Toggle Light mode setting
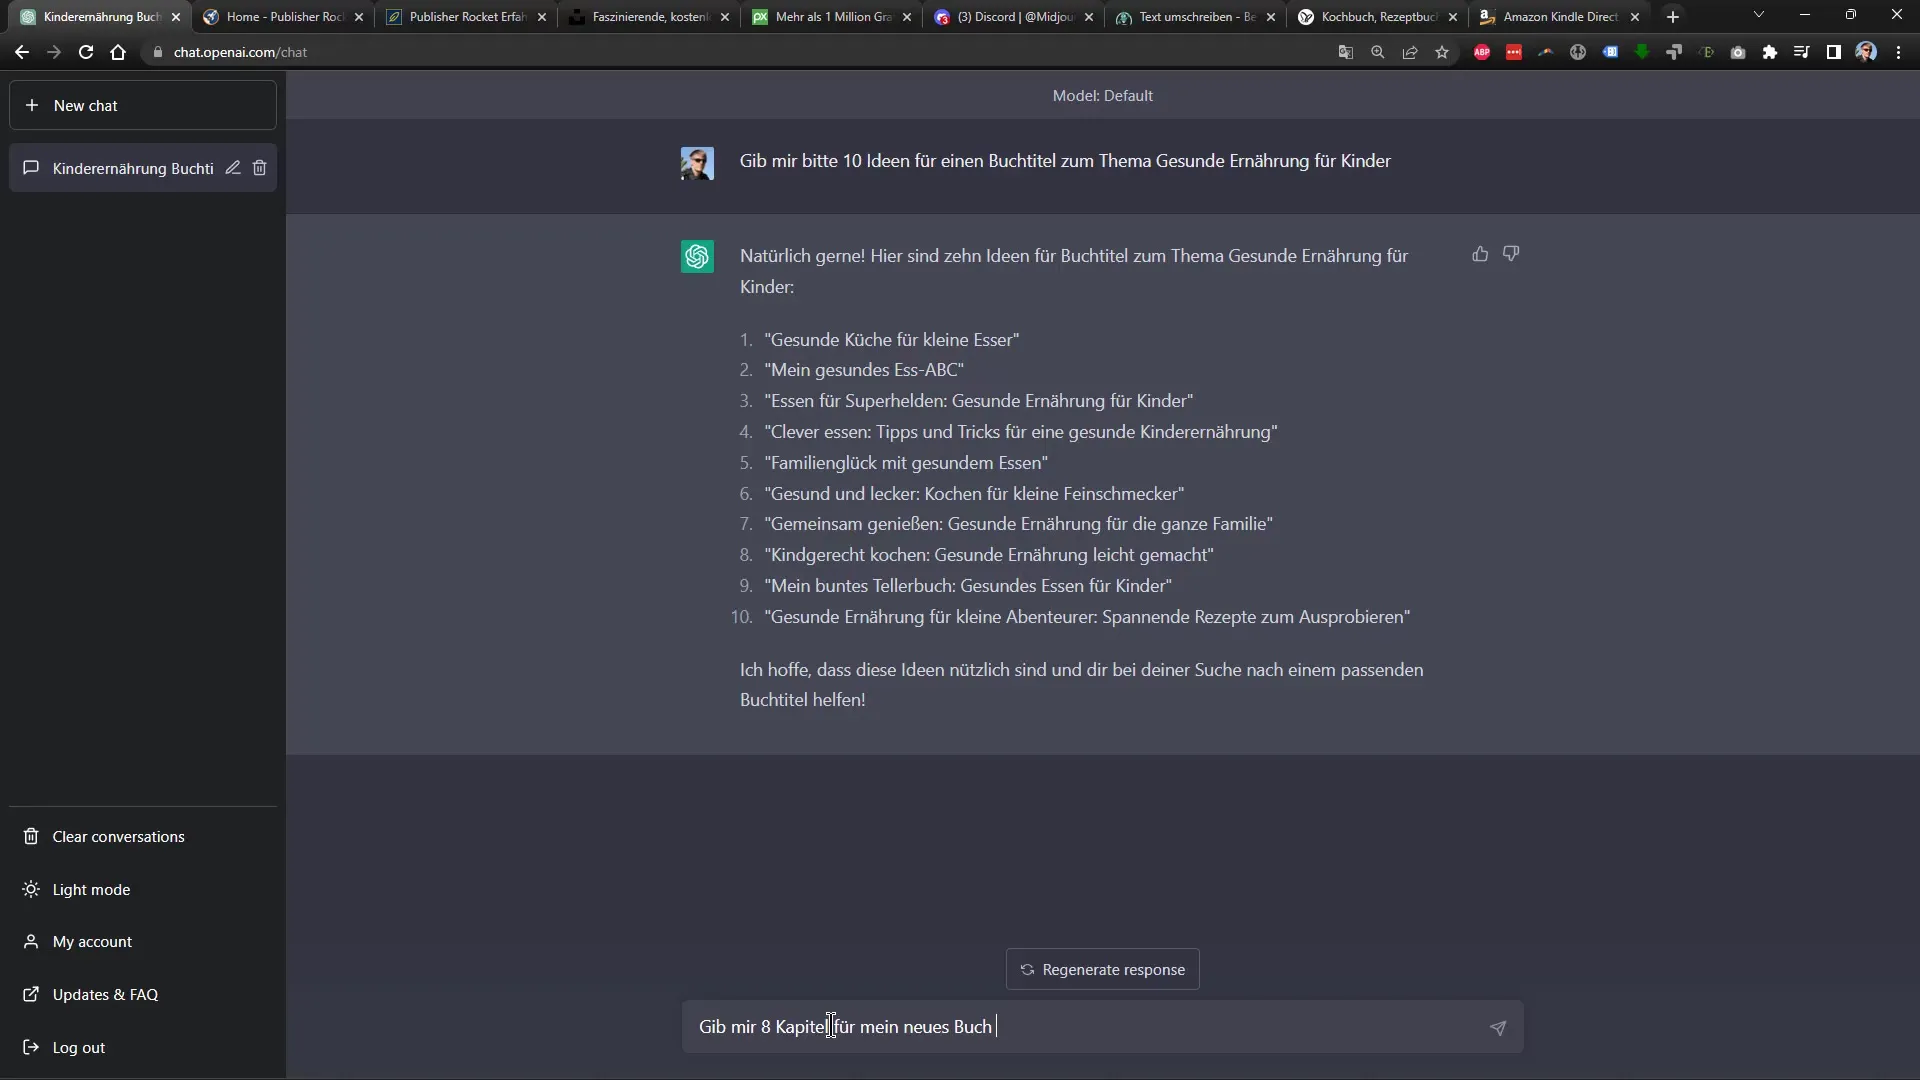1920x1080 pixels. click(x=91, y=889)
